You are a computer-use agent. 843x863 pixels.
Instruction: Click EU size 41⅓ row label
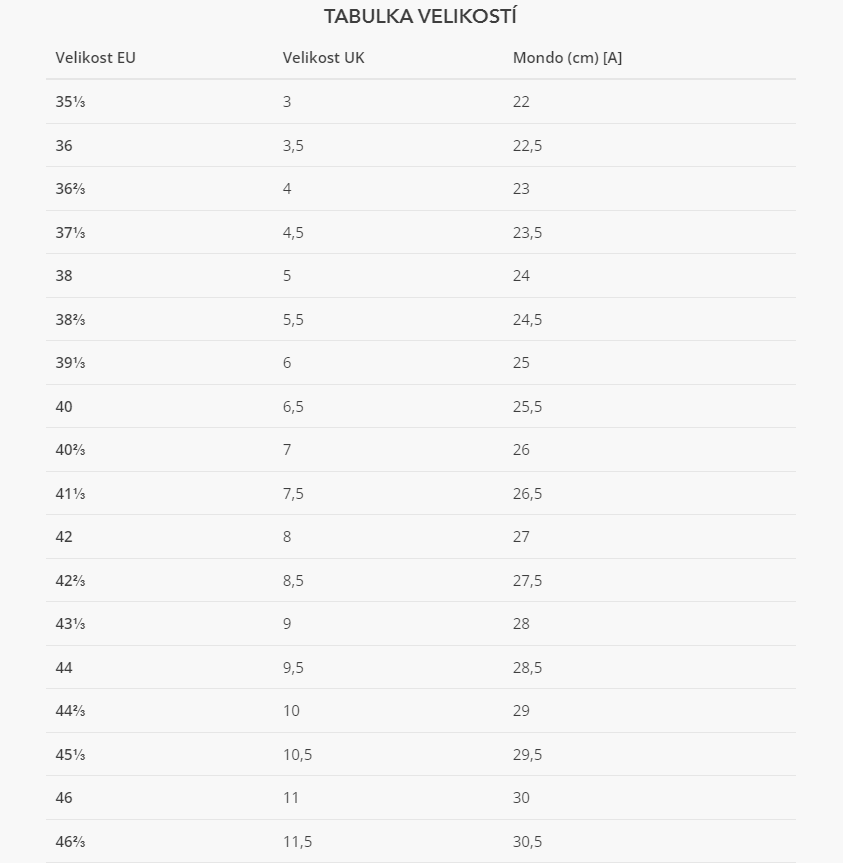coord(70,494)
